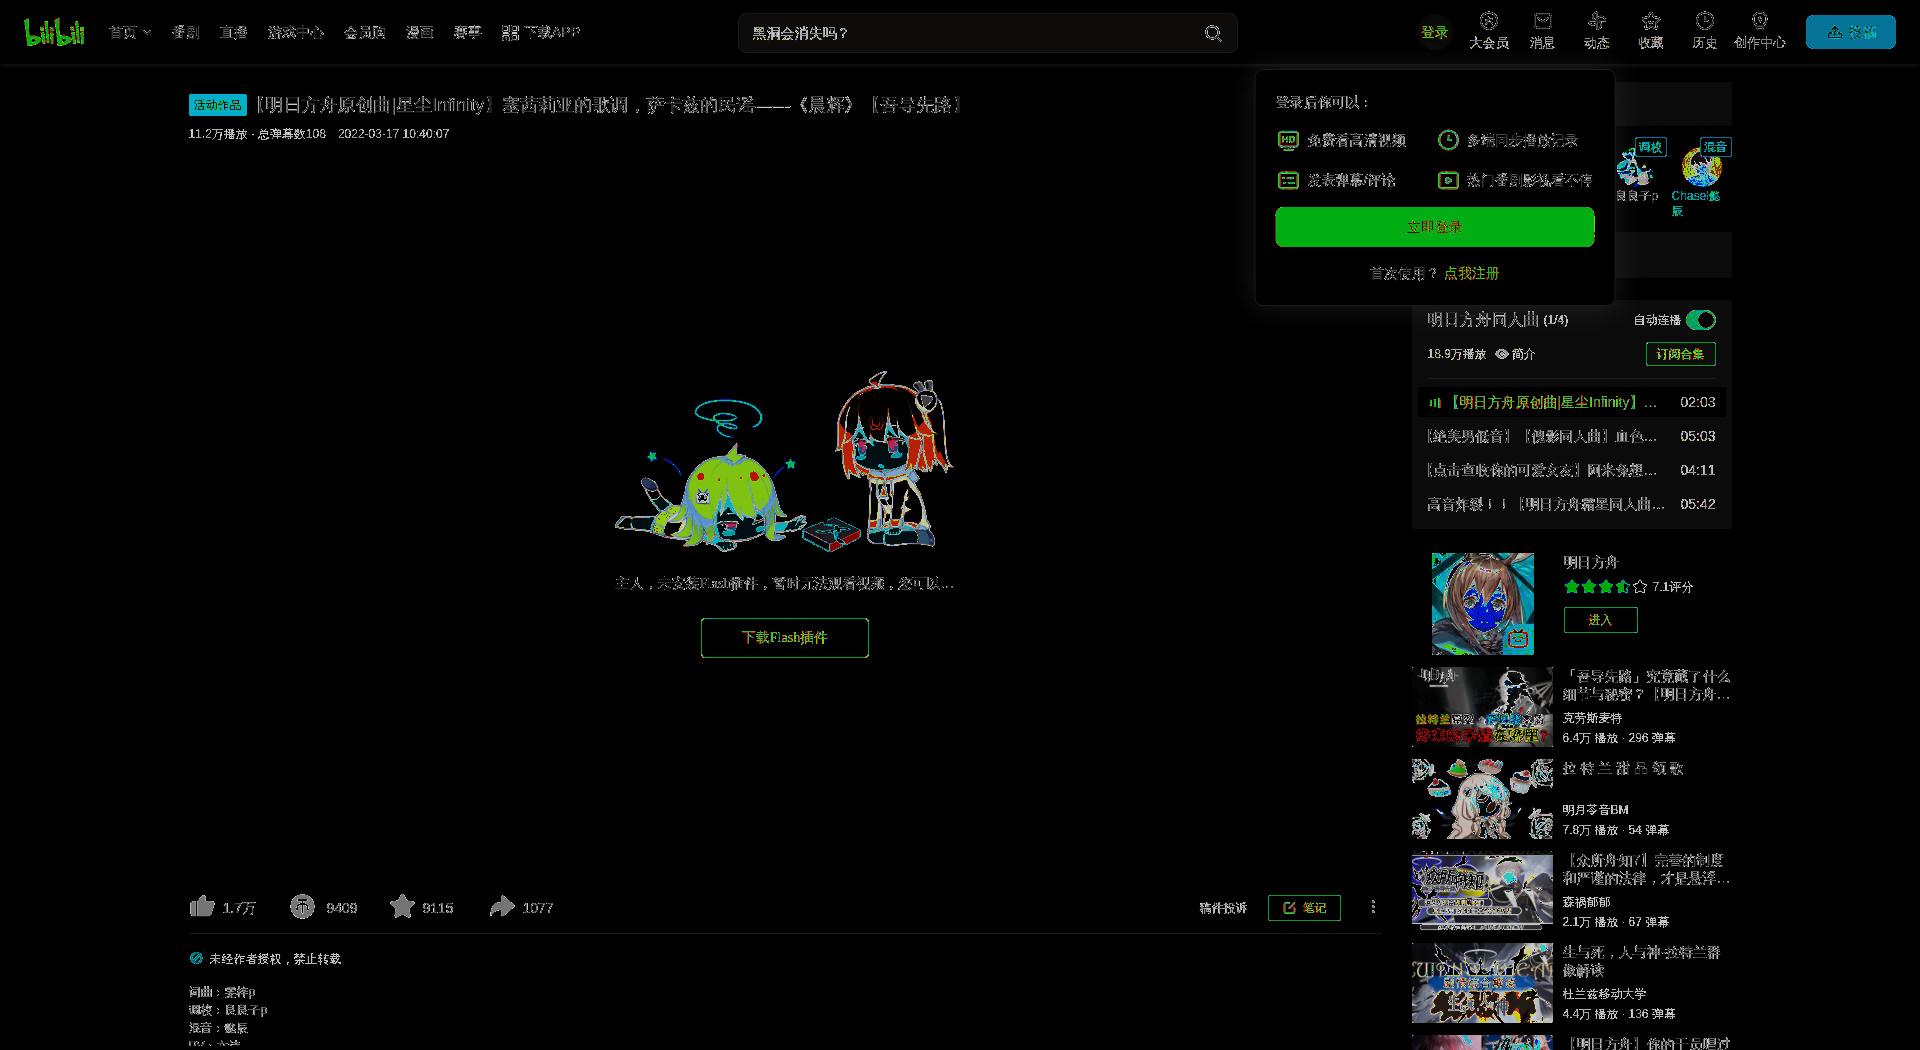Screen dimensions: 1920x1050
Task: Click the share arrow icon 1077
Action: click(x=501, y=907)
